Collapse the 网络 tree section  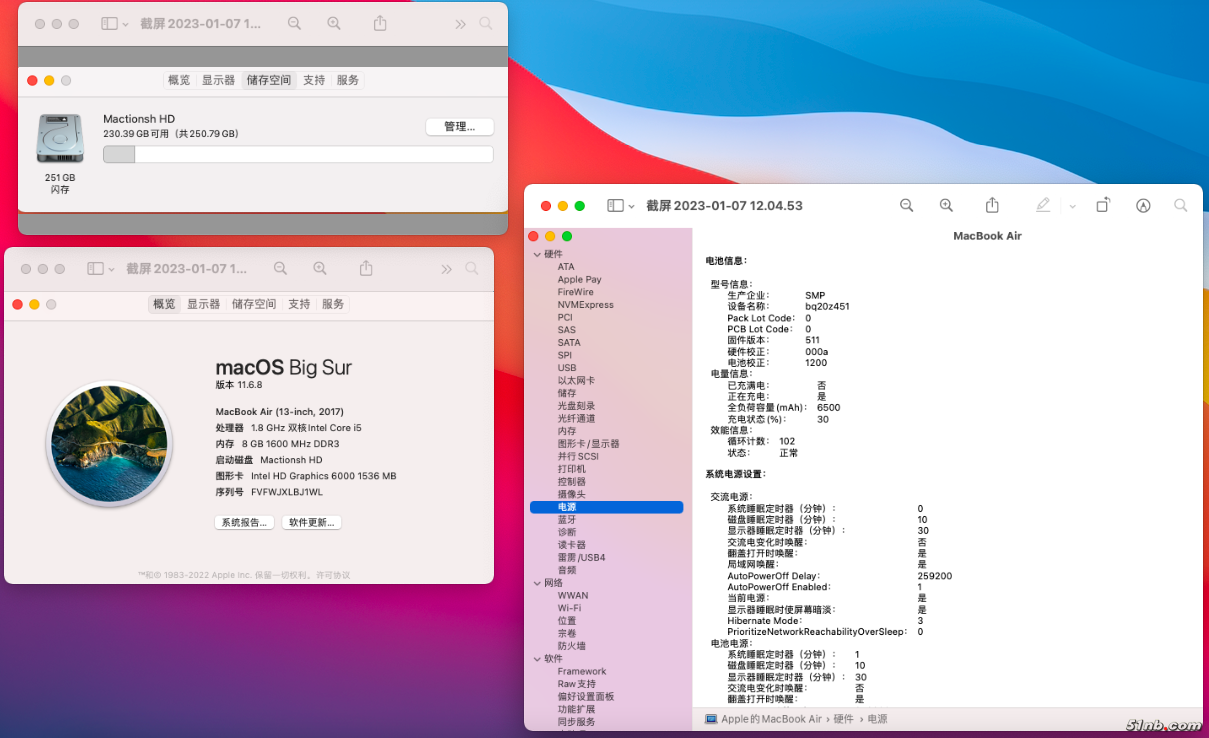pos(536,583)
